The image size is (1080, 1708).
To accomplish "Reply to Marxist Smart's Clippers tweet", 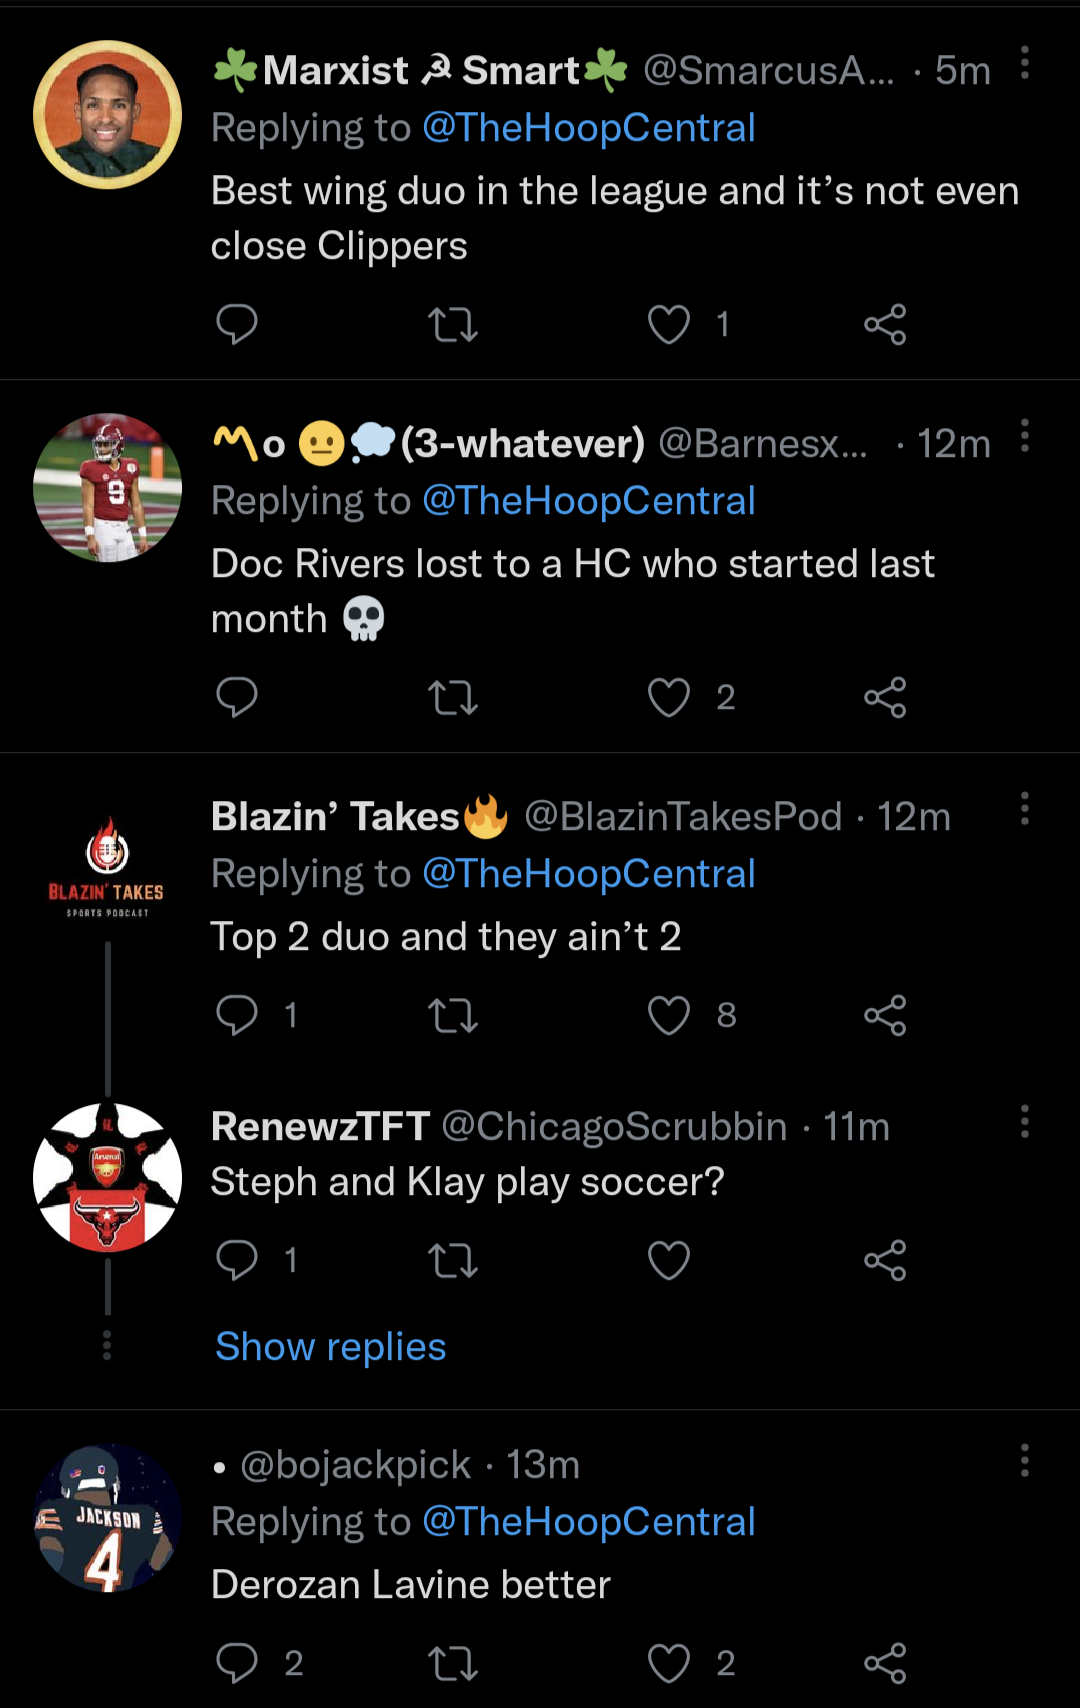I will coord(237,324).
